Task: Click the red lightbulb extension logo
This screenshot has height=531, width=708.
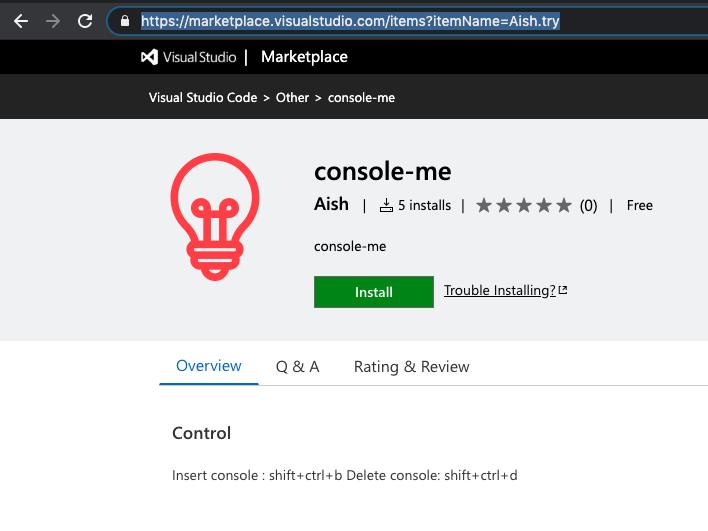Action: [x=215, y=217]
